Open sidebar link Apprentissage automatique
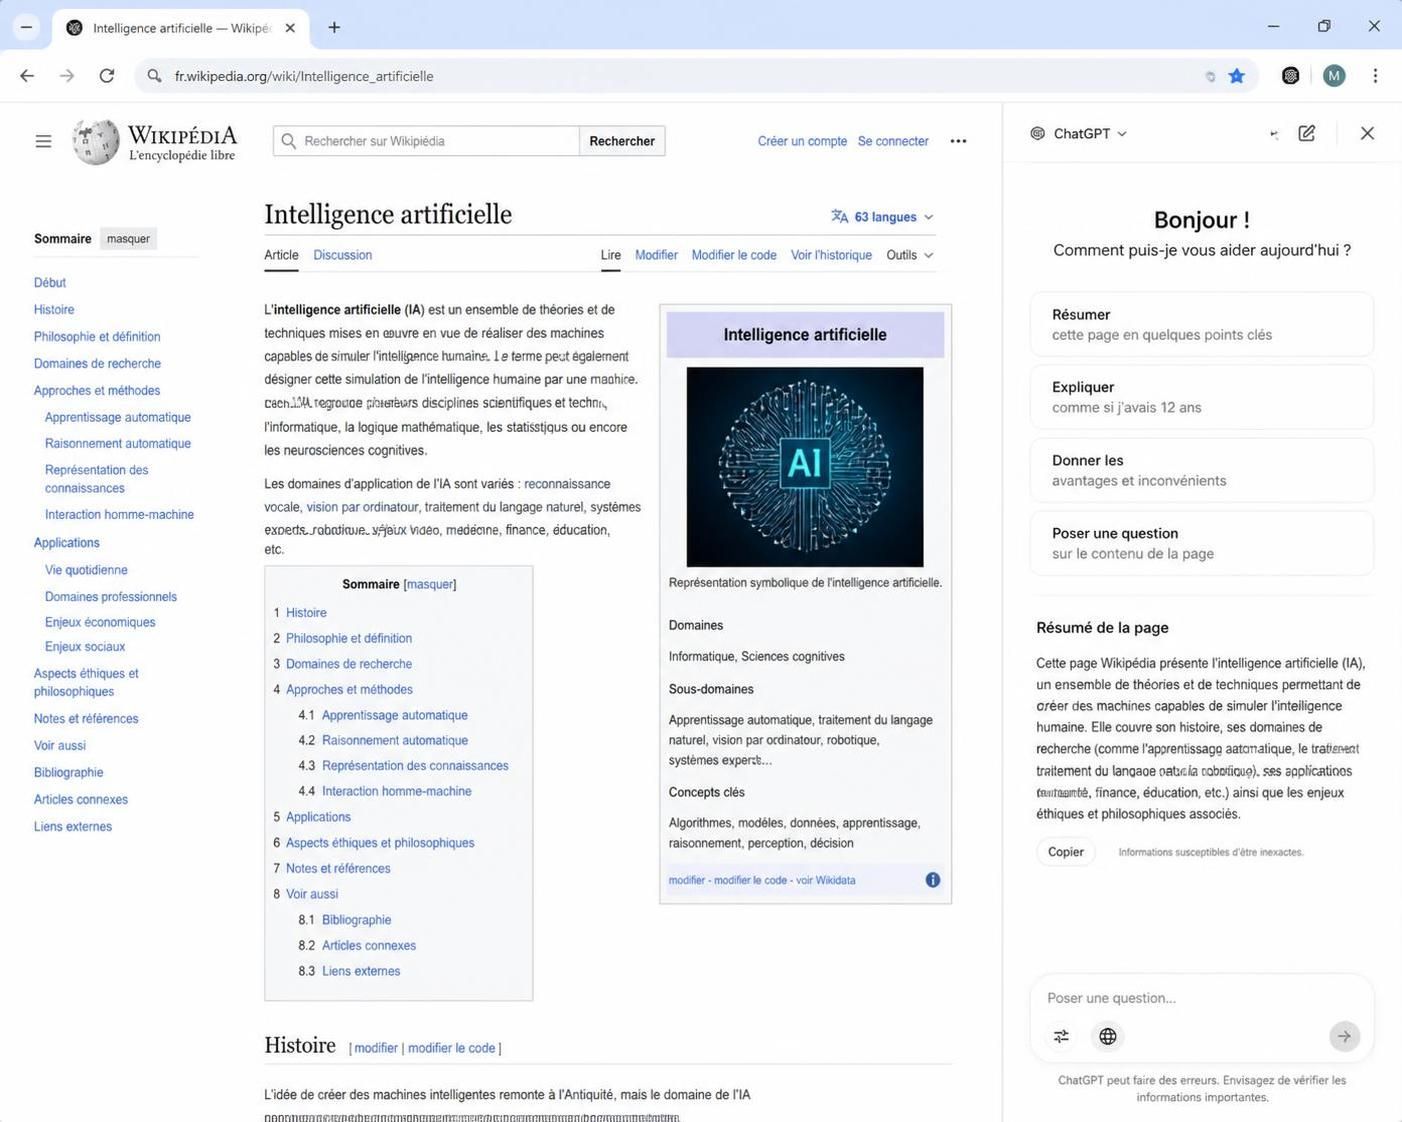1402x1122 pixels. pyautogui.click(x=118, y=417)
